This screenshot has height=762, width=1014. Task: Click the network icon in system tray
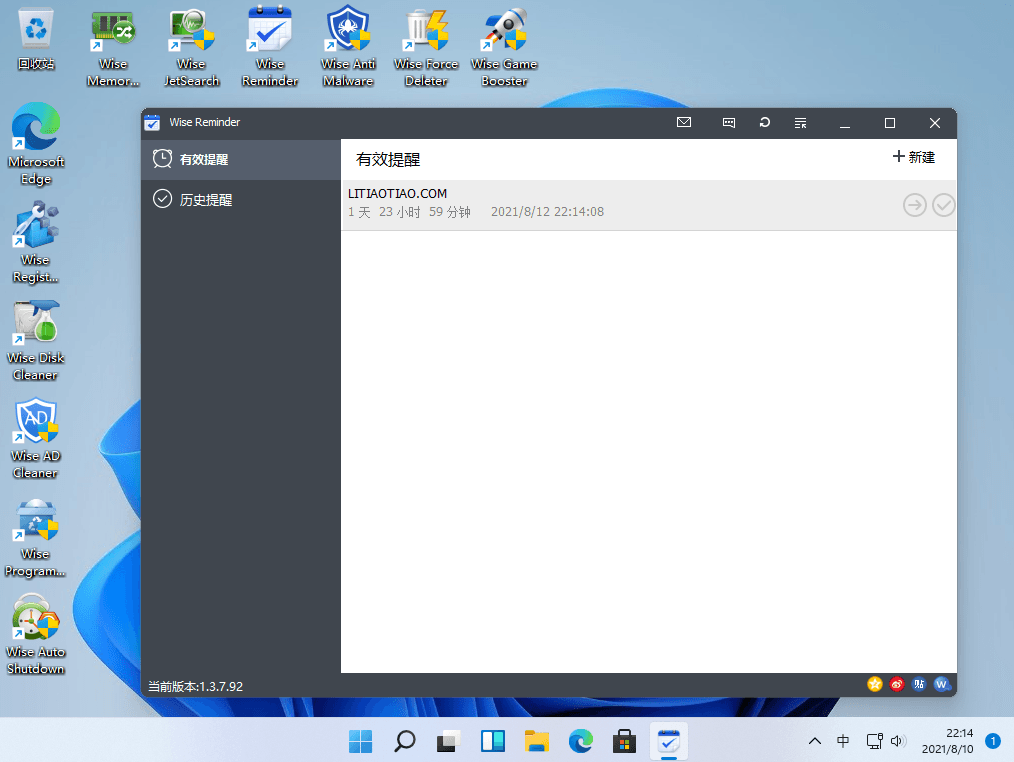(874, 741)
